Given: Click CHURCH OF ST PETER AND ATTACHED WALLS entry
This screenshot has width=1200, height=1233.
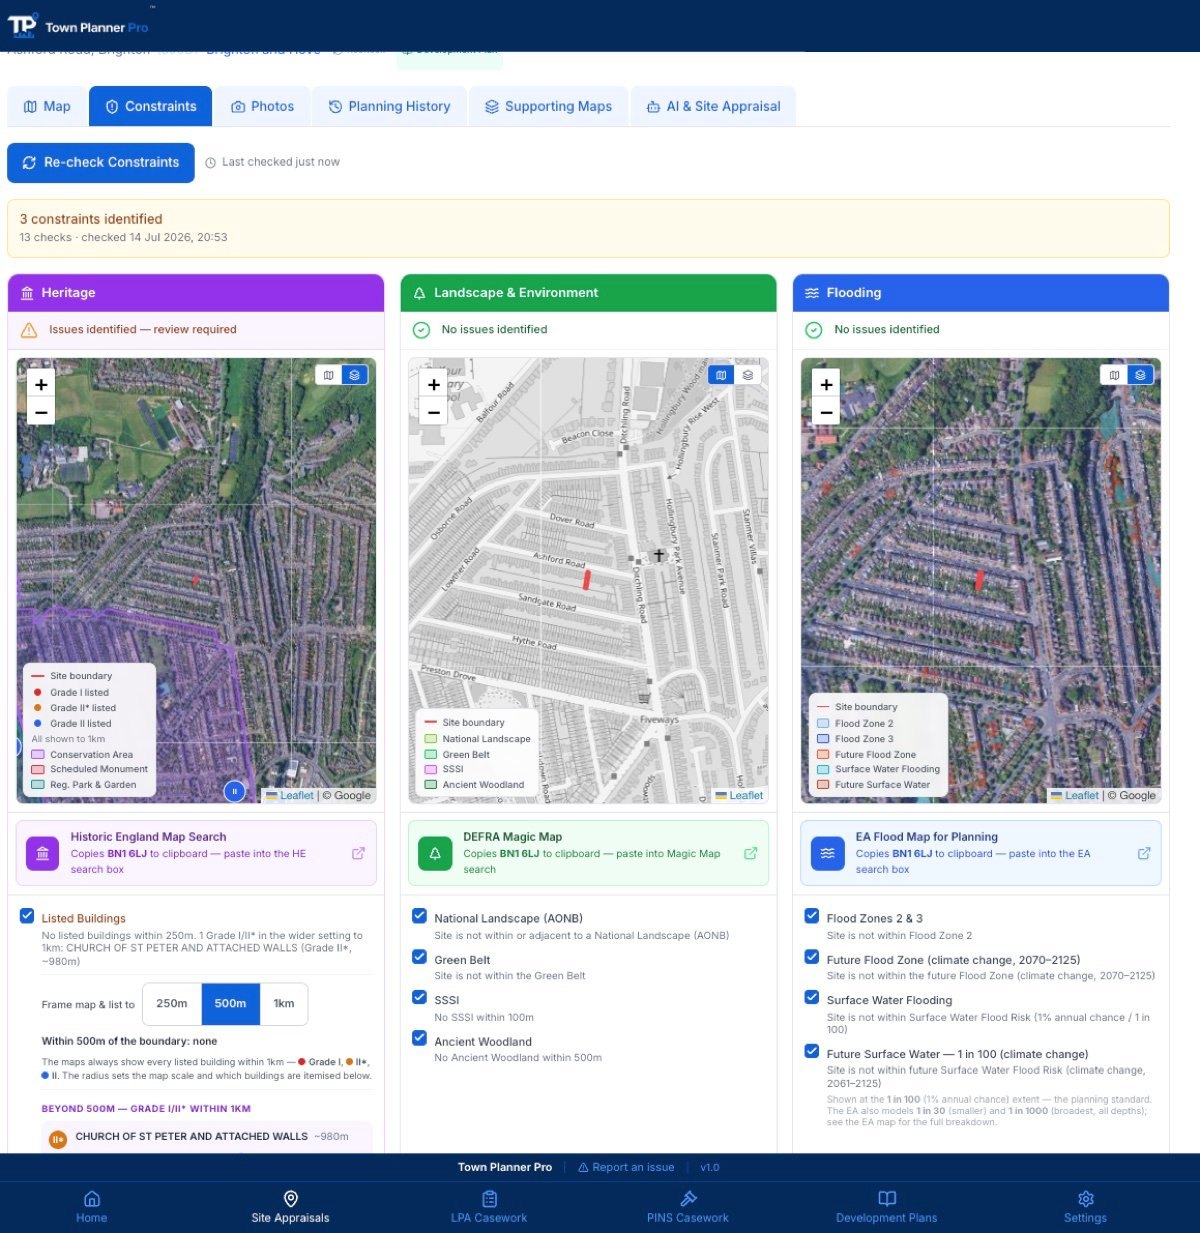Looking at the screenshot, I should point(207,1137).
